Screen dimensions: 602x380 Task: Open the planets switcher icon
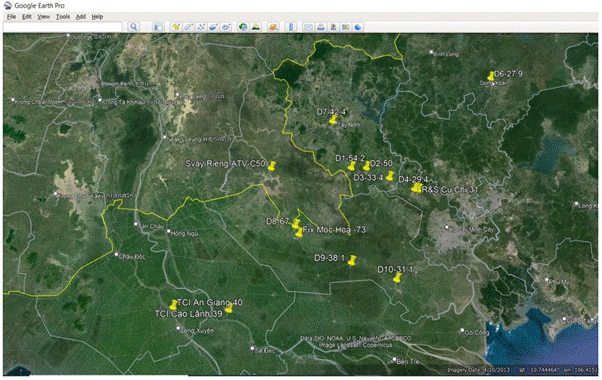click(273, 27)
